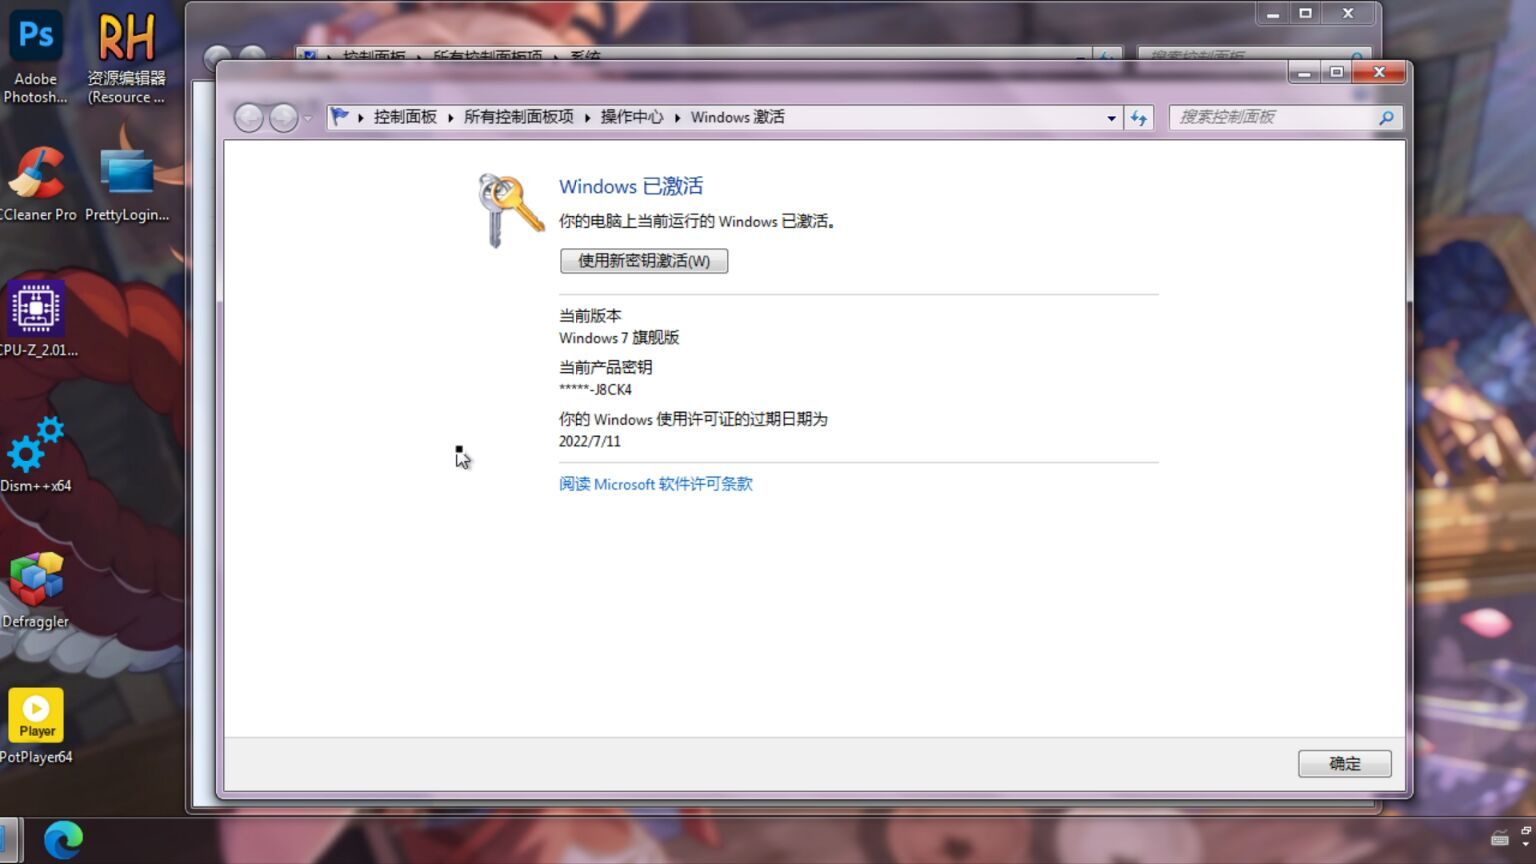Open PotPlayer64 desktop icon

(36, 726)
